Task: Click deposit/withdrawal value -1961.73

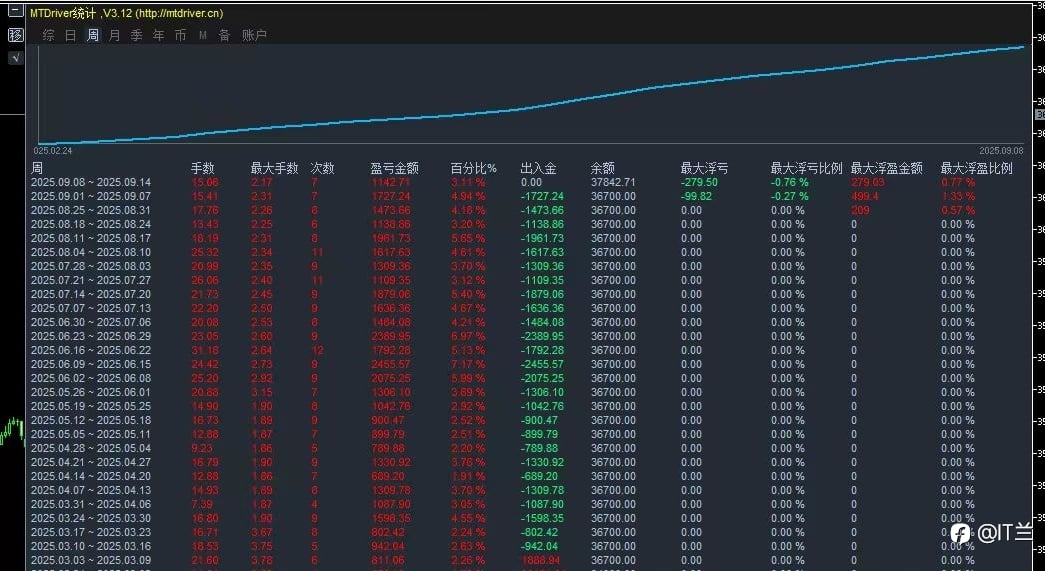Action: point(542,239)
